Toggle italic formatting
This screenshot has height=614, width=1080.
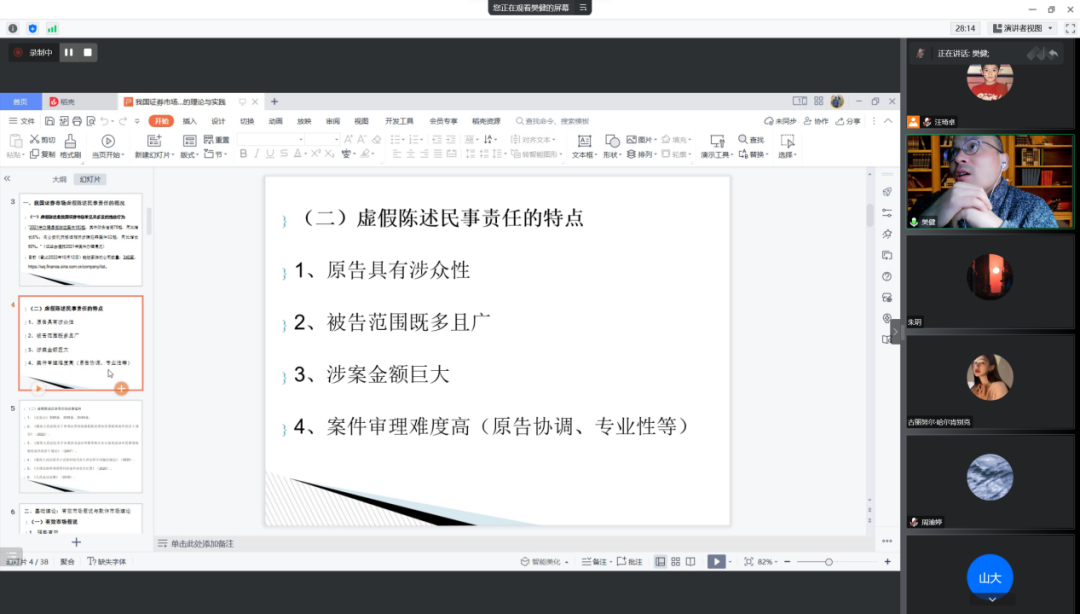tap(256, 154)
